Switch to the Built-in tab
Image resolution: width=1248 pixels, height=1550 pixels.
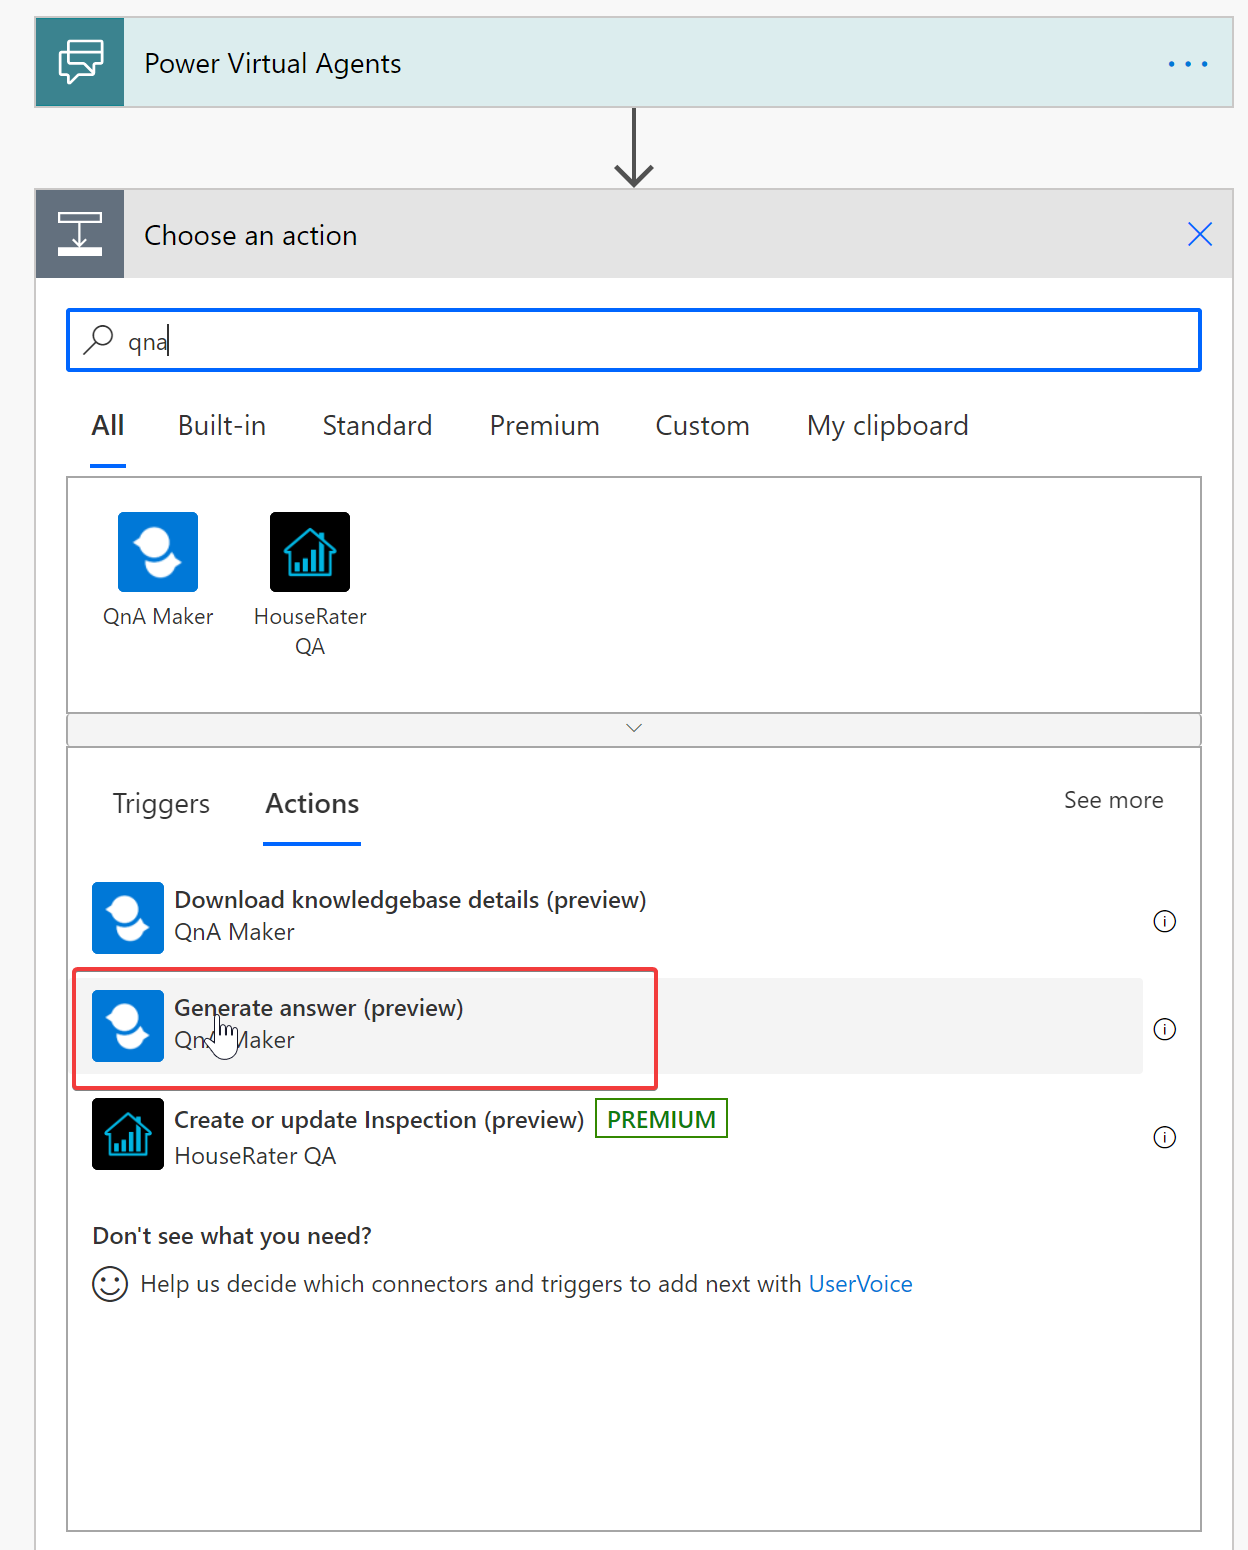221,426
